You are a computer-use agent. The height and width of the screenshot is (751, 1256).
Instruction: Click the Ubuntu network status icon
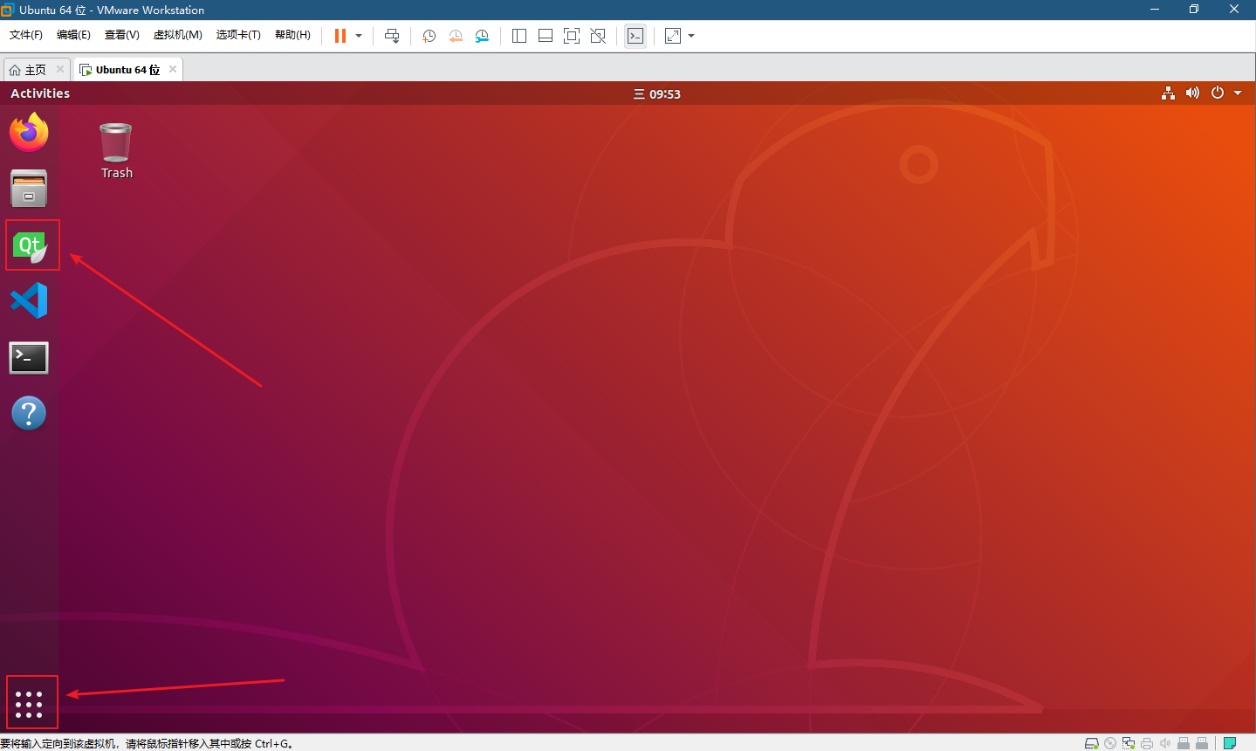[1167, 93]
